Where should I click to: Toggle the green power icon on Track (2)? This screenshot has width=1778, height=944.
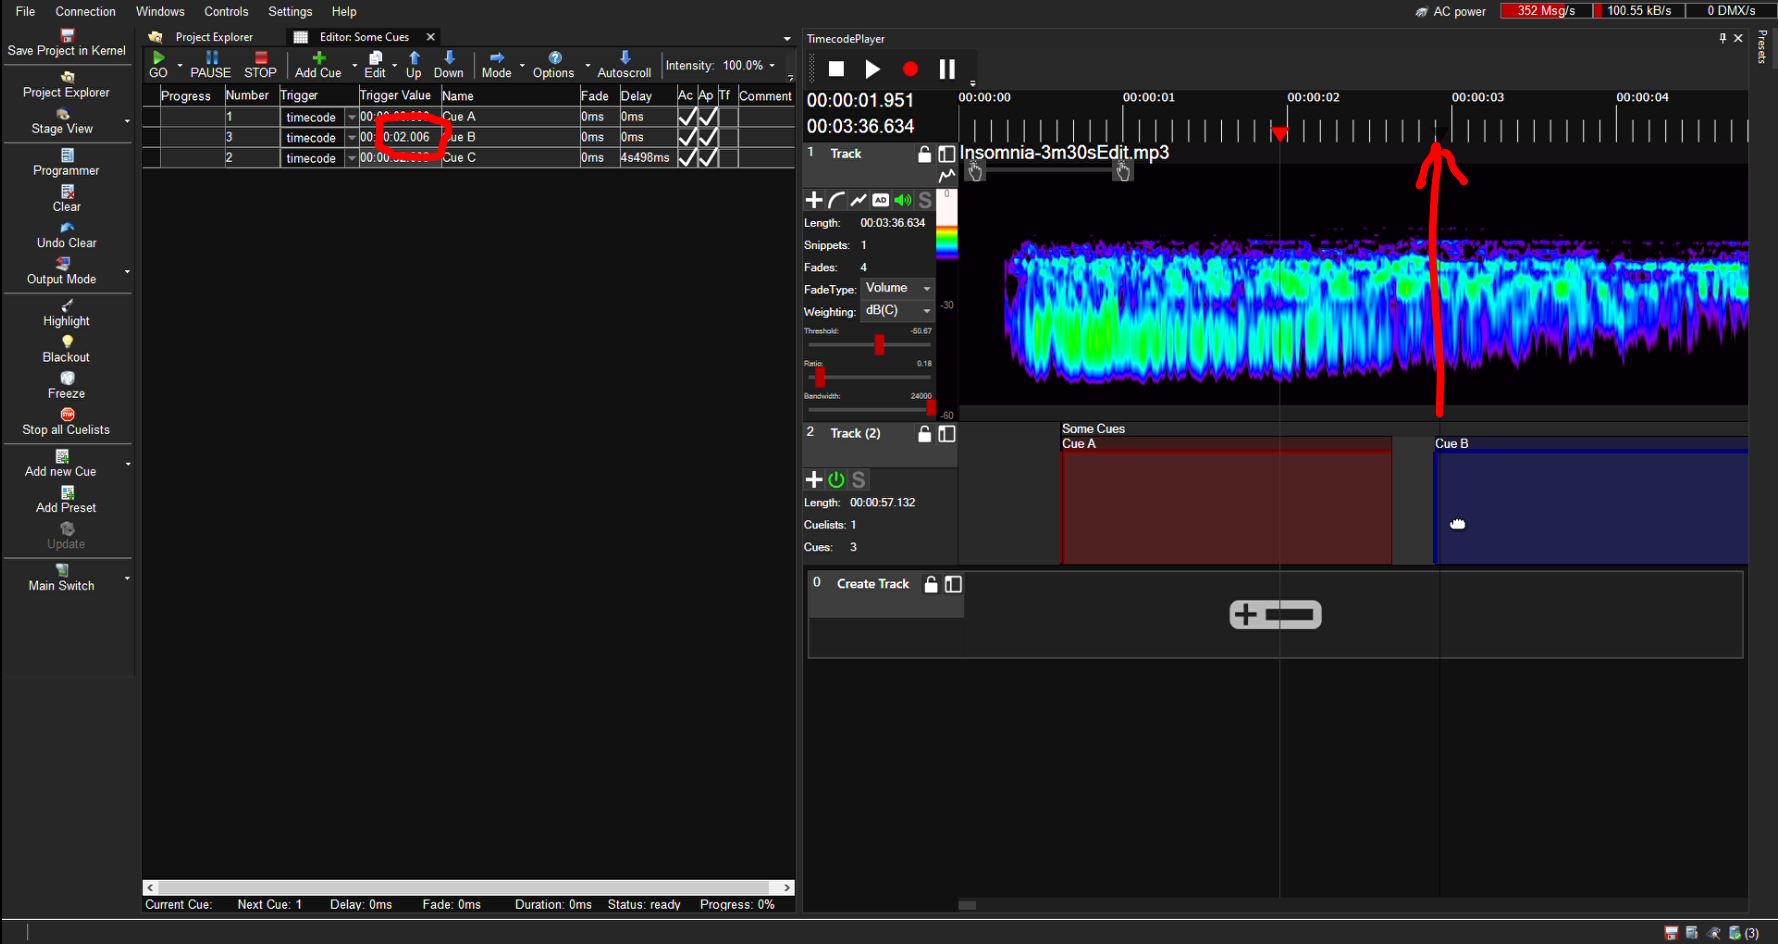[836, 480]
